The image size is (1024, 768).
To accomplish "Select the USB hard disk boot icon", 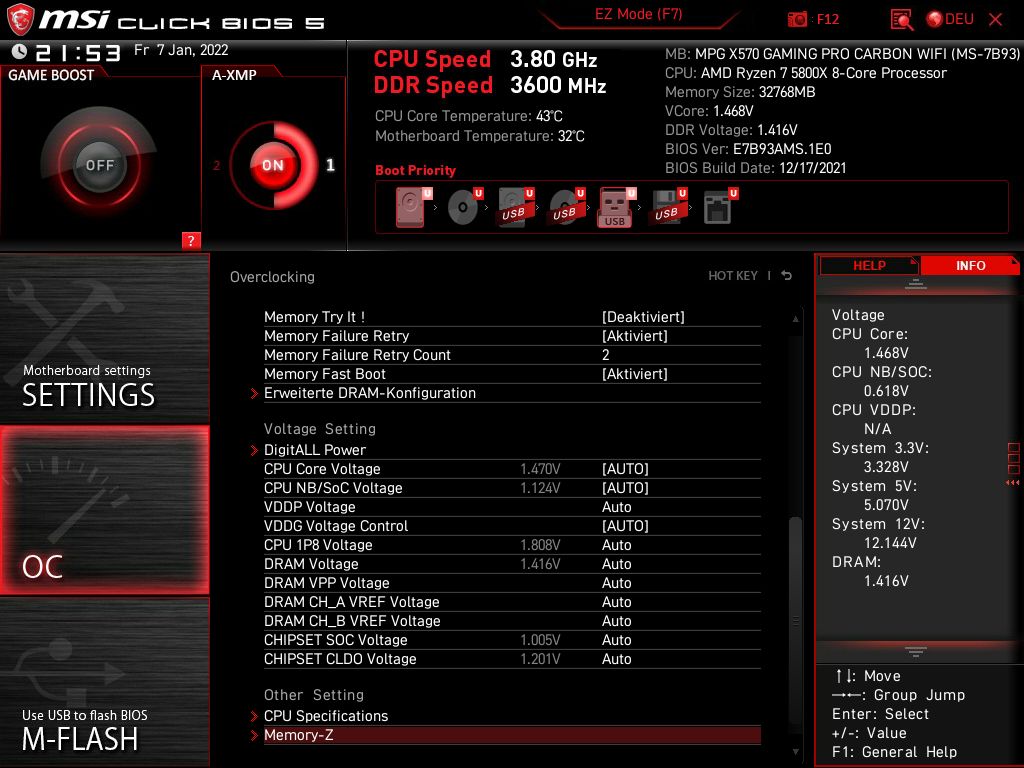I will 516,207.
